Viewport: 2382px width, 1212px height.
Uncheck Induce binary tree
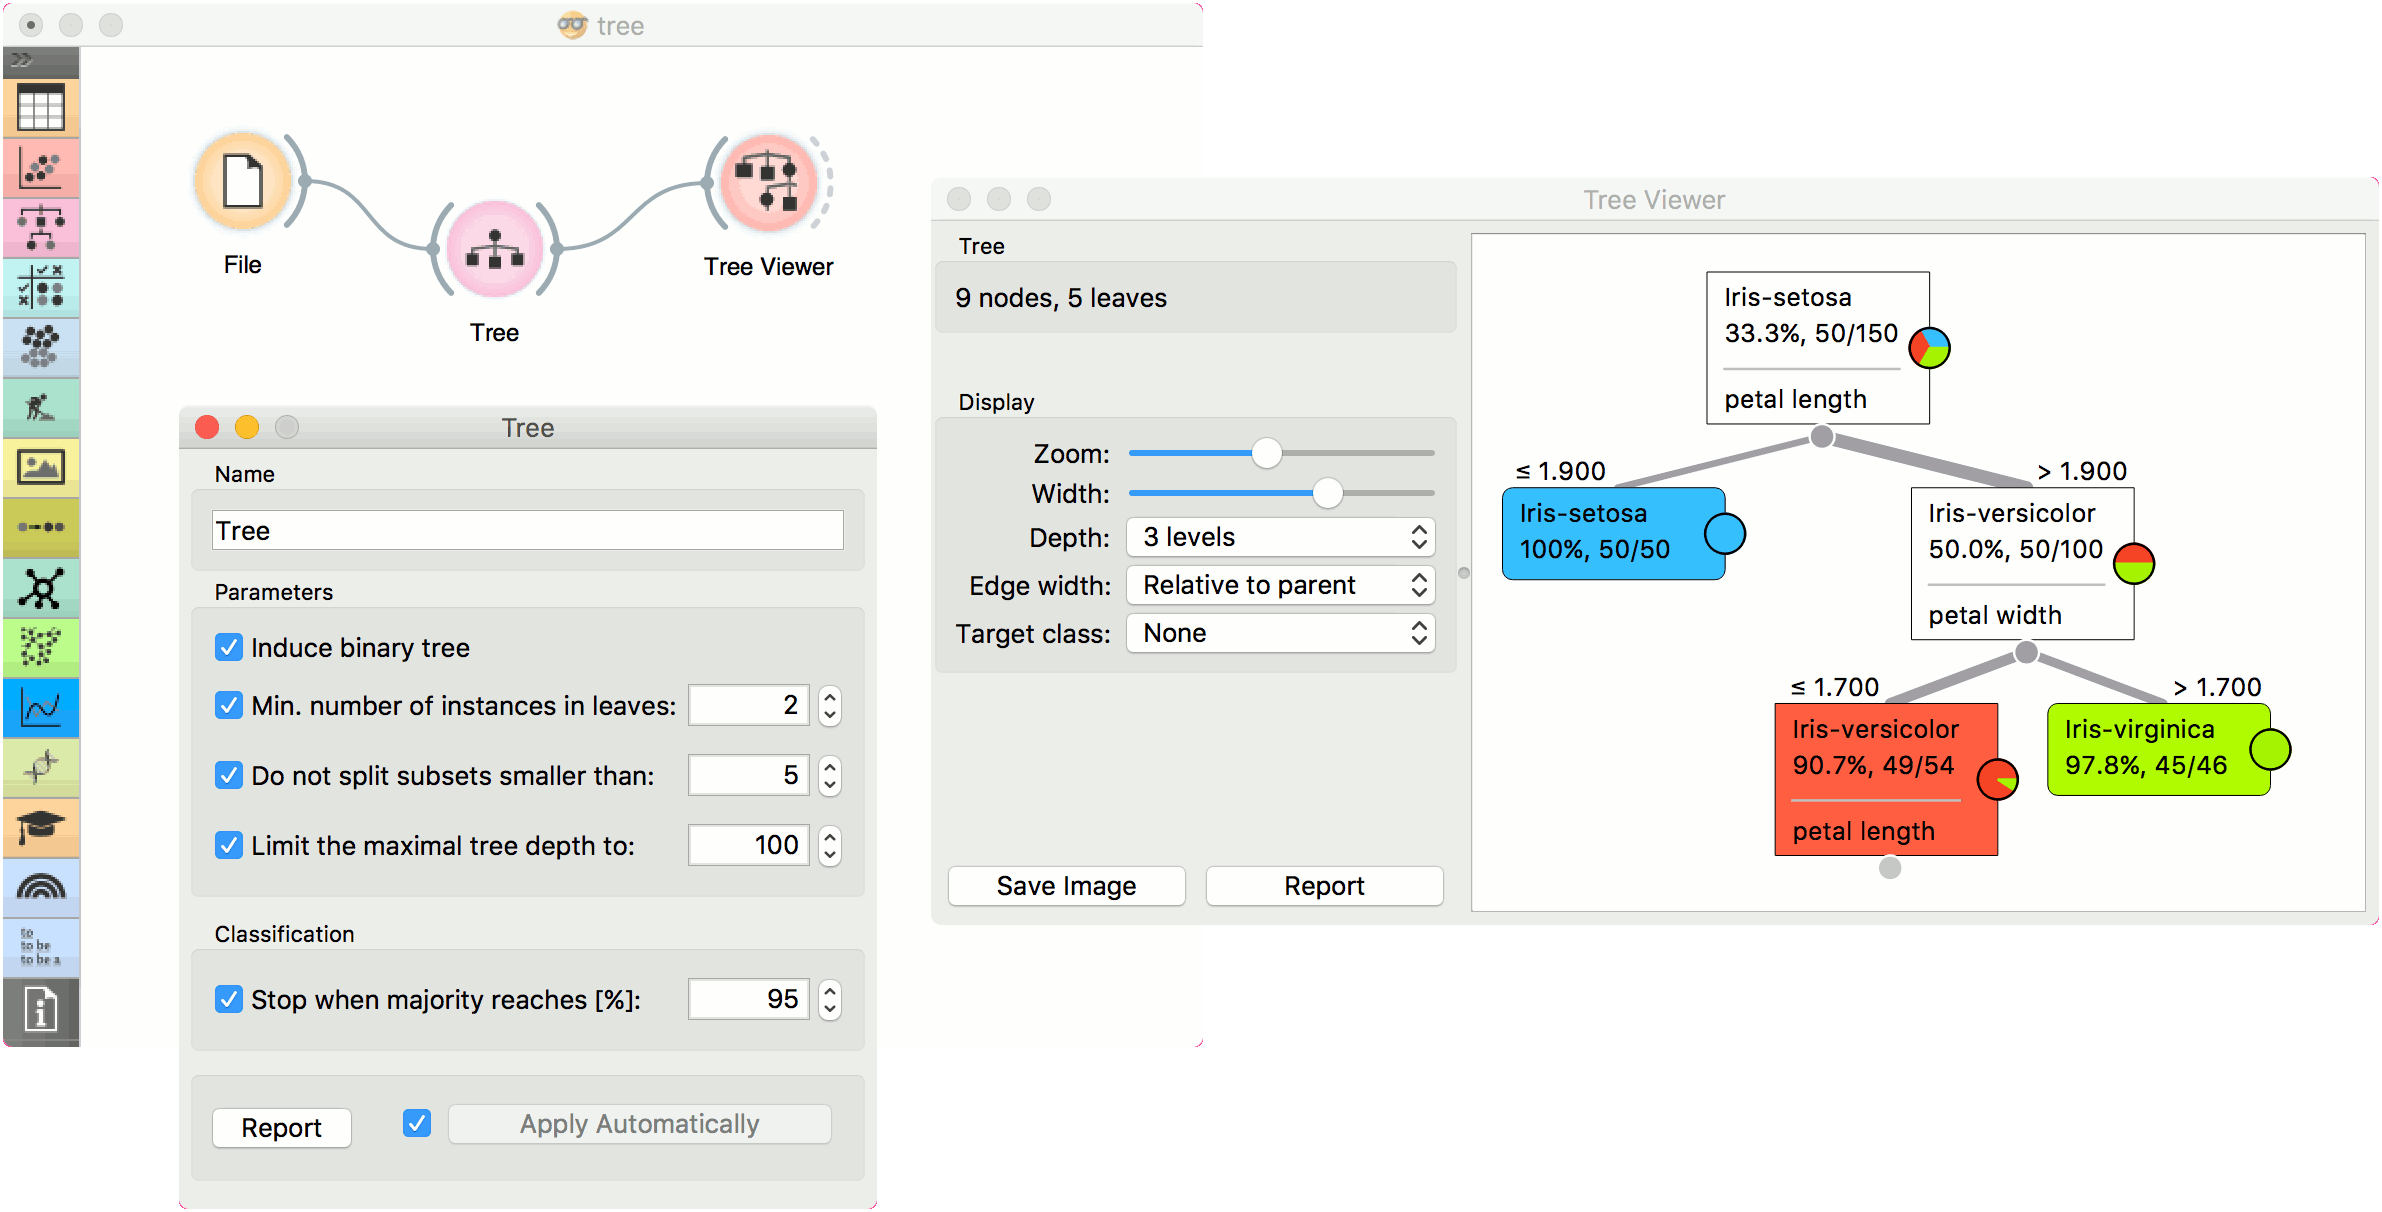(229, 647)
